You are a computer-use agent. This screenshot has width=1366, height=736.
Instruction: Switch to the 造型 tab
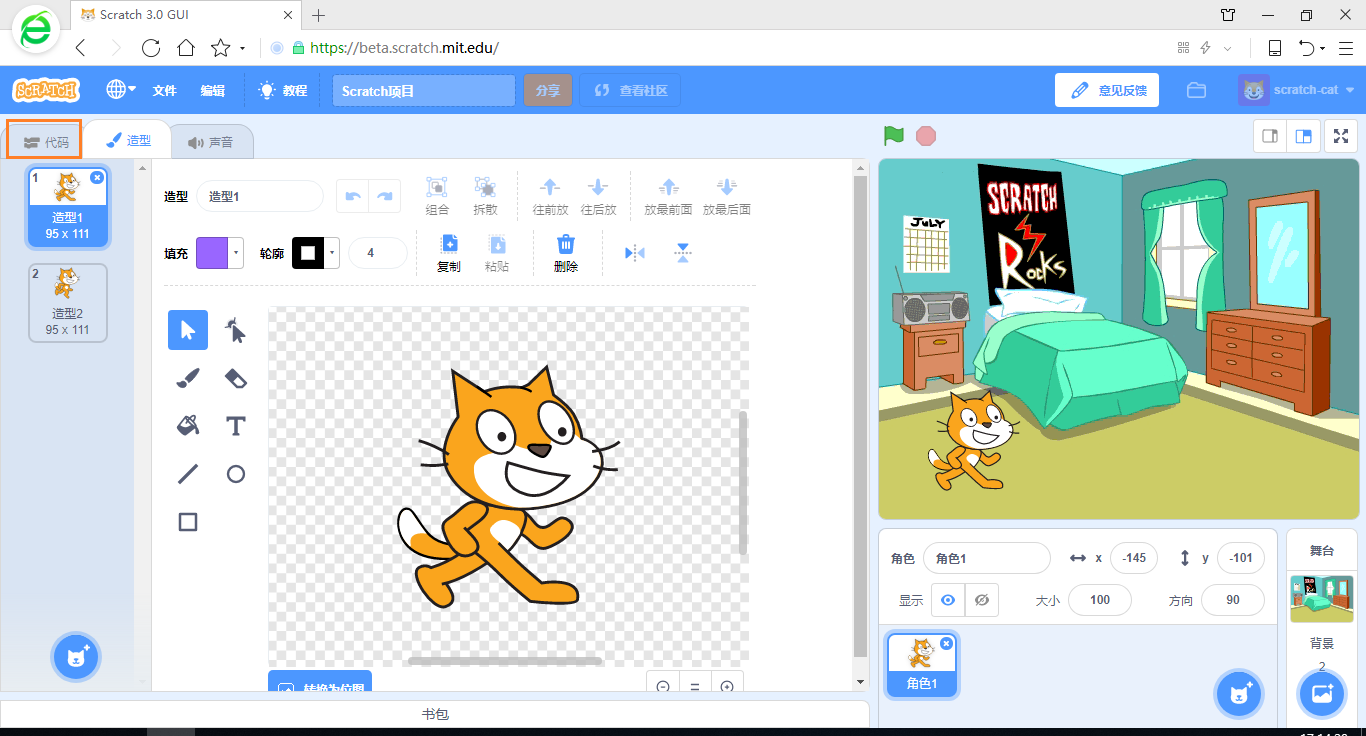coord(128,140)
